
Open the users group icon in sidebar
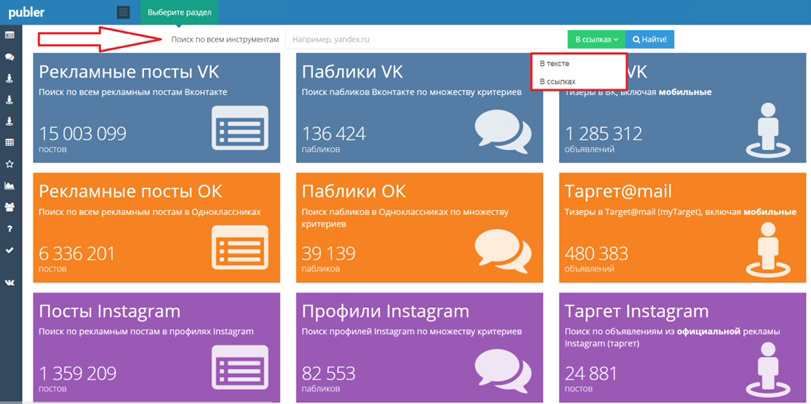(9, 207)
